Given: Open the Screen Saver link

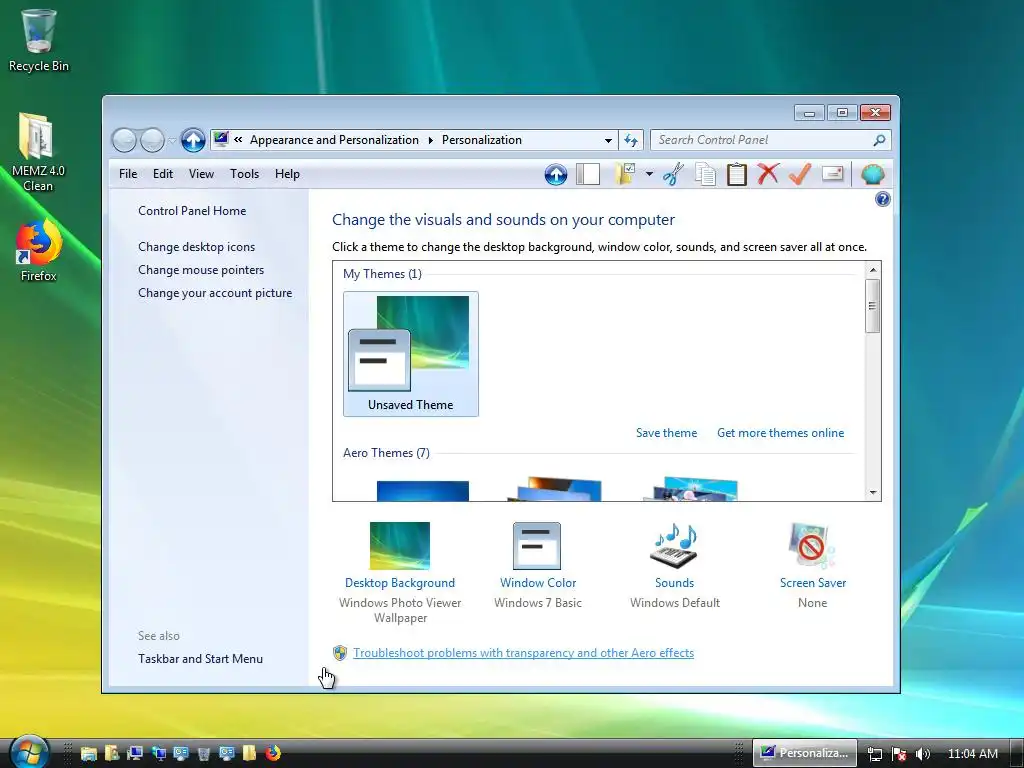Looking at the screenshot, I should 812,583.
